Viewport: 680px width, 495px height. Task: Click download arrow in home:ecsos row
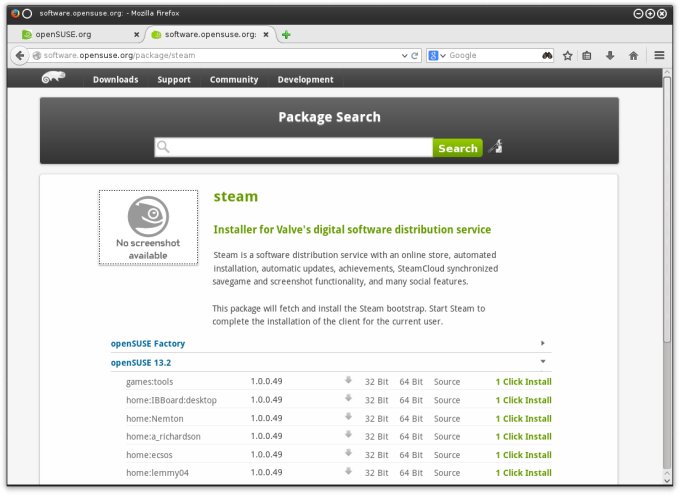click(x=348, y=452)
